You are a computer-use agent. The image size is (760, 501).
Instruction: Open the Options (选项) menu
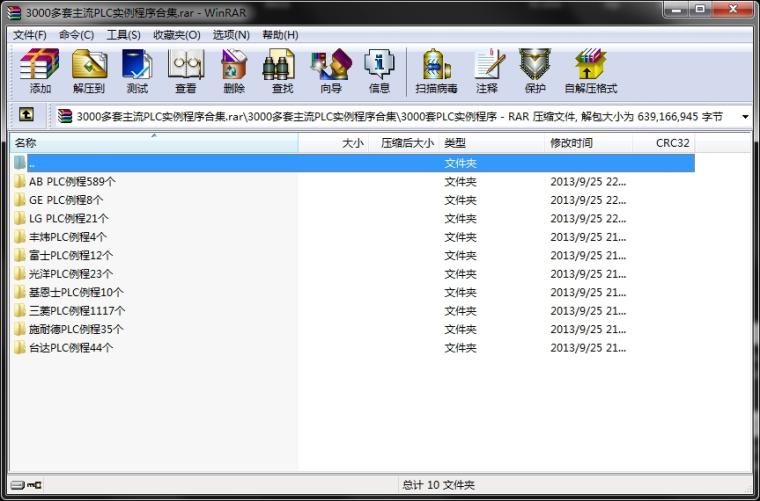[231, 35]
